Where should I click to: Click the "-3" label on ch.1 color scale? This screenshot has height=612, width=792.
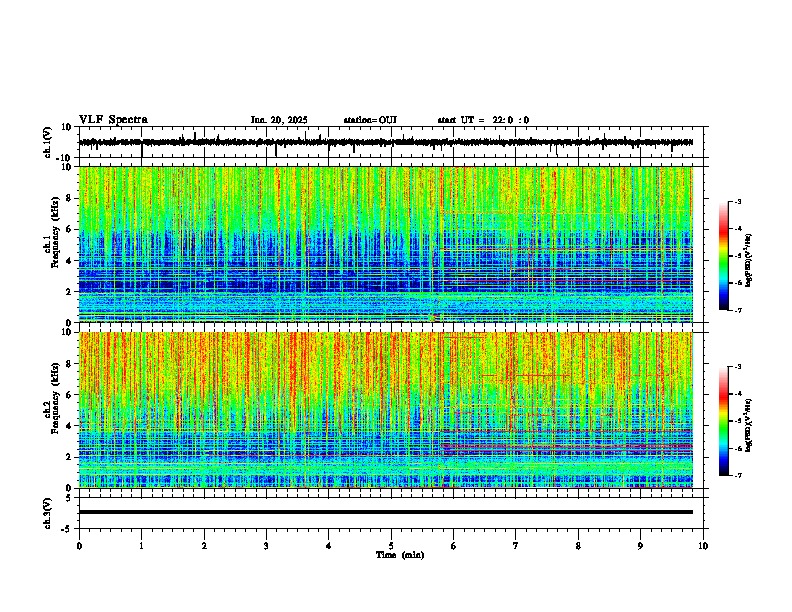point(738,202)
